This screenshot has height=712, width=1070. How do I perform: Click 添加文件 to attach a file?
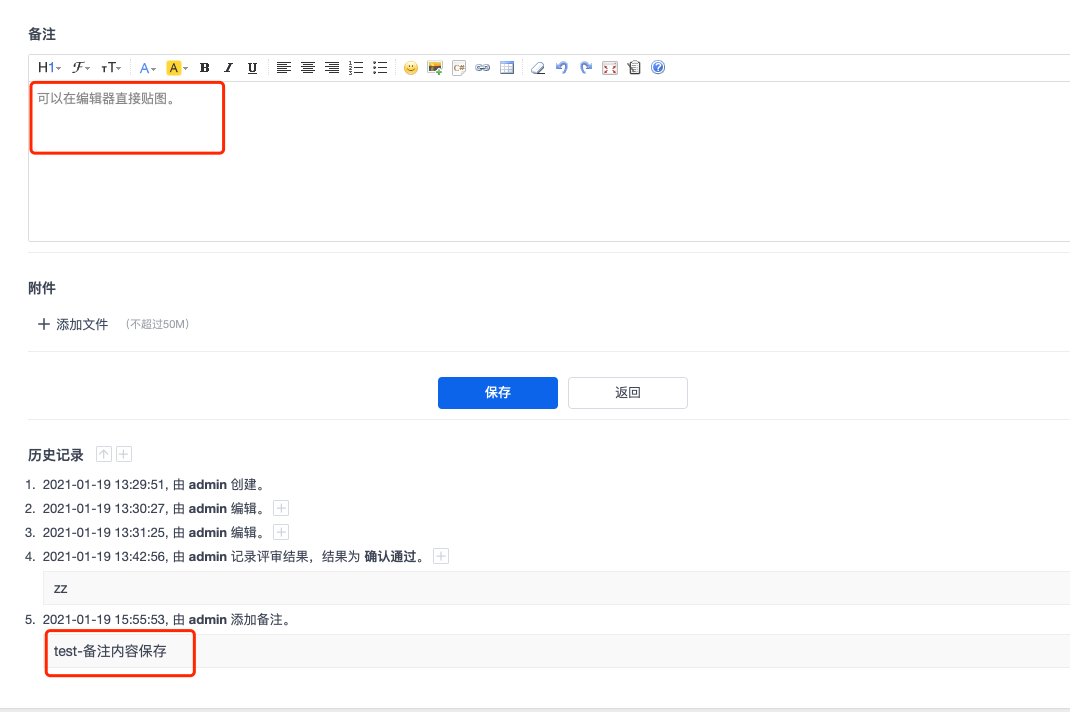point(73,324)
